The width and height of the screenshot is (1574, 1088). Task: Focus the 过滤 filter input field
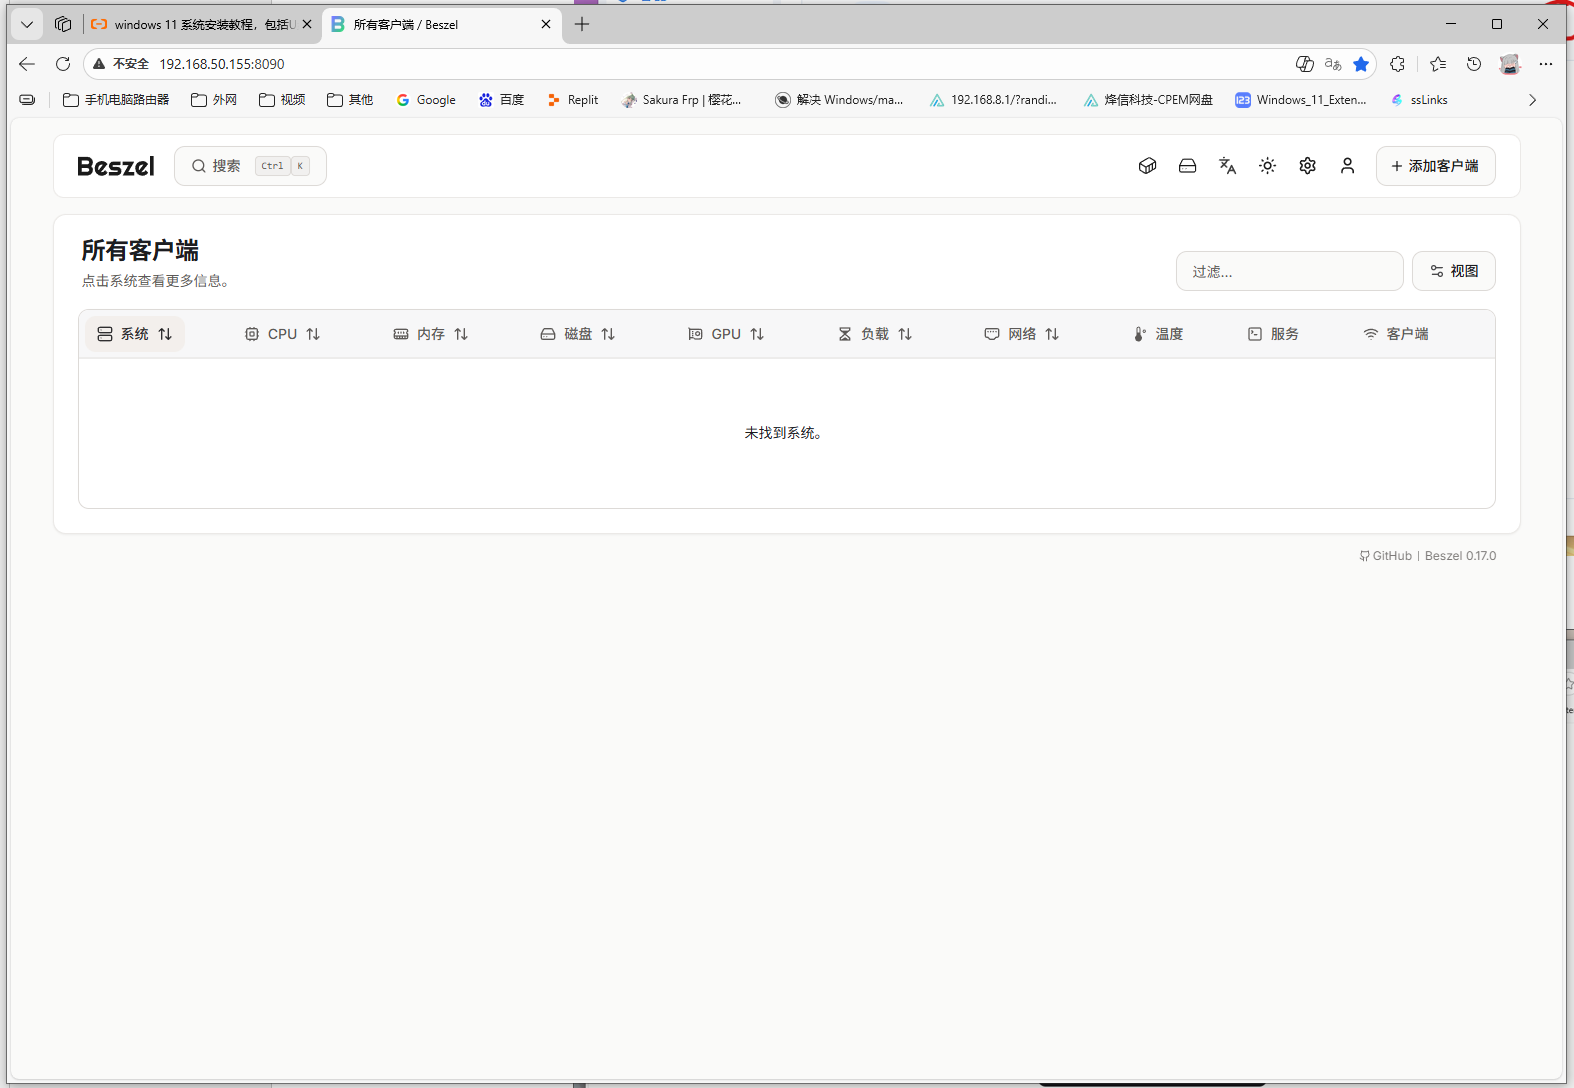[1289, 271]
